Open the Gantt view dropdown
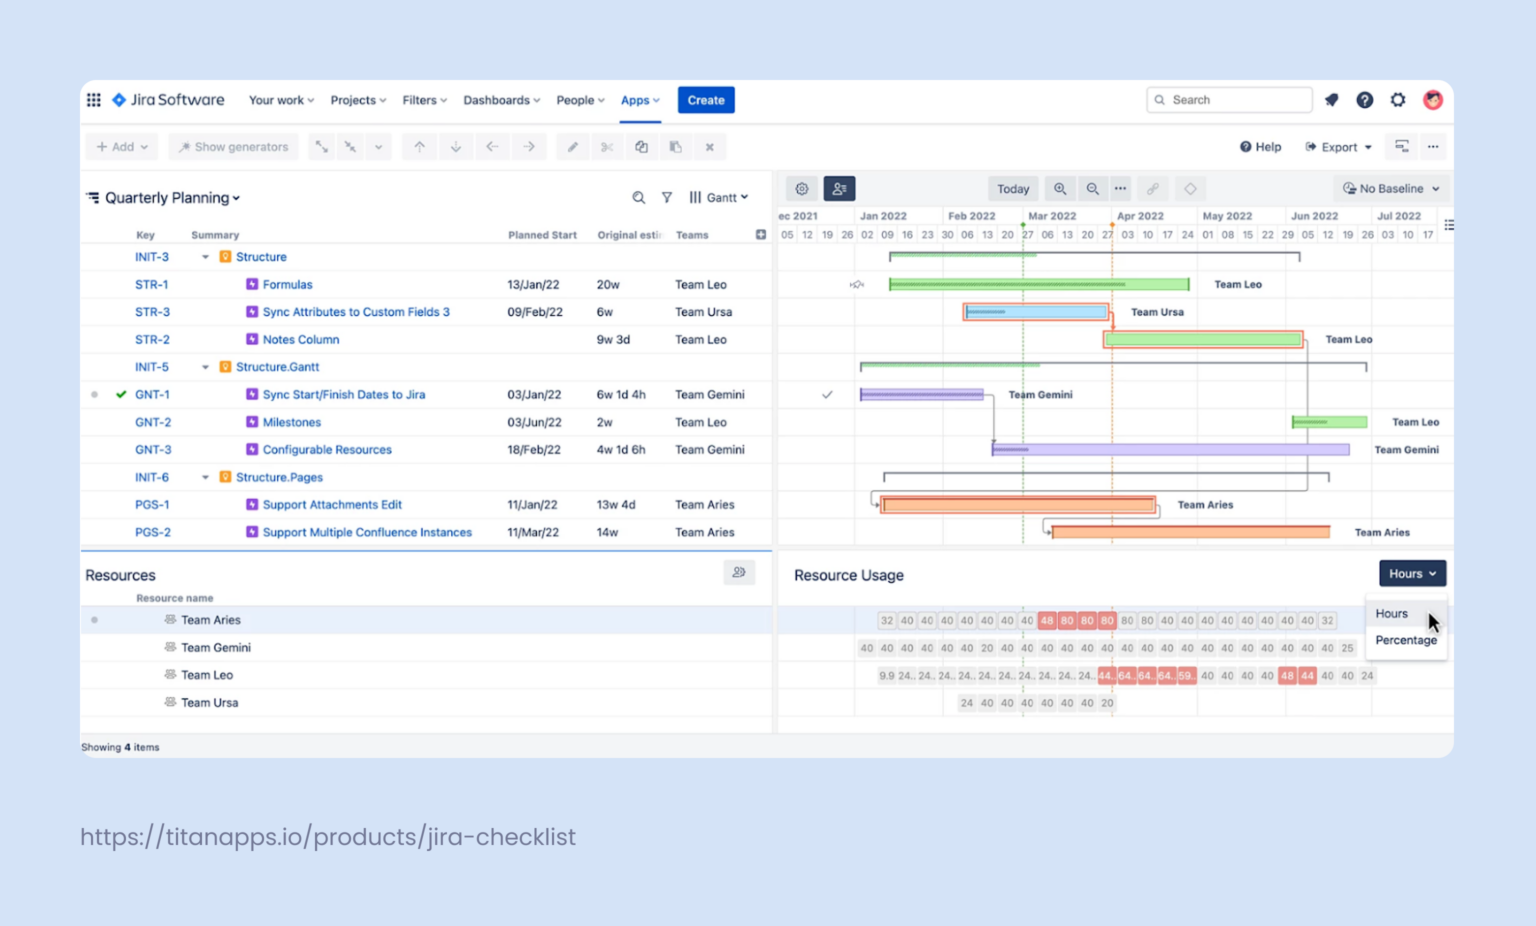This screenshot has height=926, width=1536. coord(719,198)
